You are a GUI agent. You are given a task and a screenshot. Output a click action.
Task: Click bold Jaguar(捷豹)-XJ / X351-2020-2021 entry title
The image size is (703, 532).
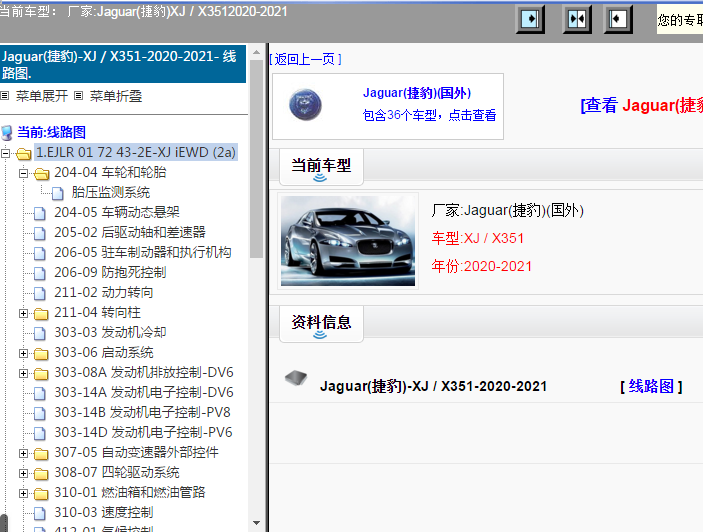434,386
